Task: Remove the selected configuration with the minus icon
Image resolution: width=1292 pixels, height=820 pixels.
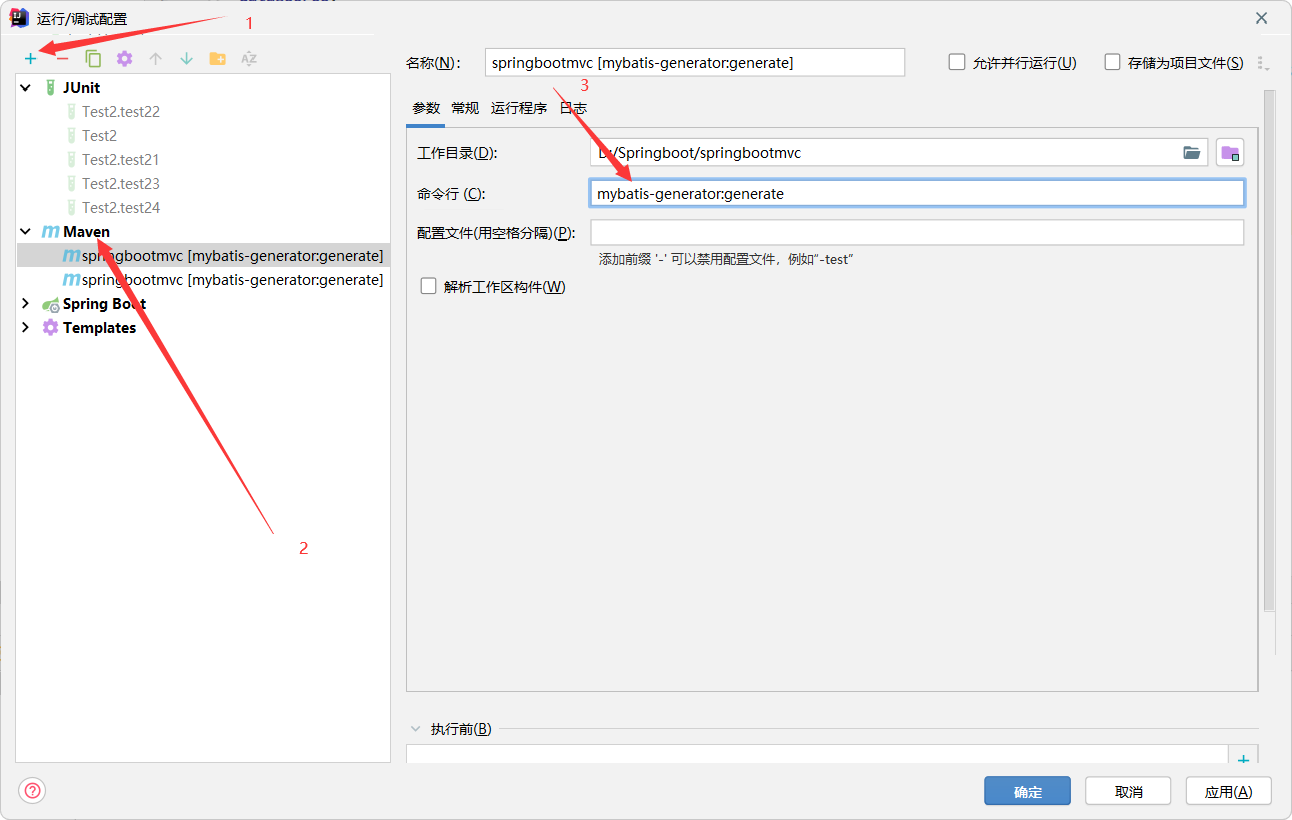Action: 62,59
